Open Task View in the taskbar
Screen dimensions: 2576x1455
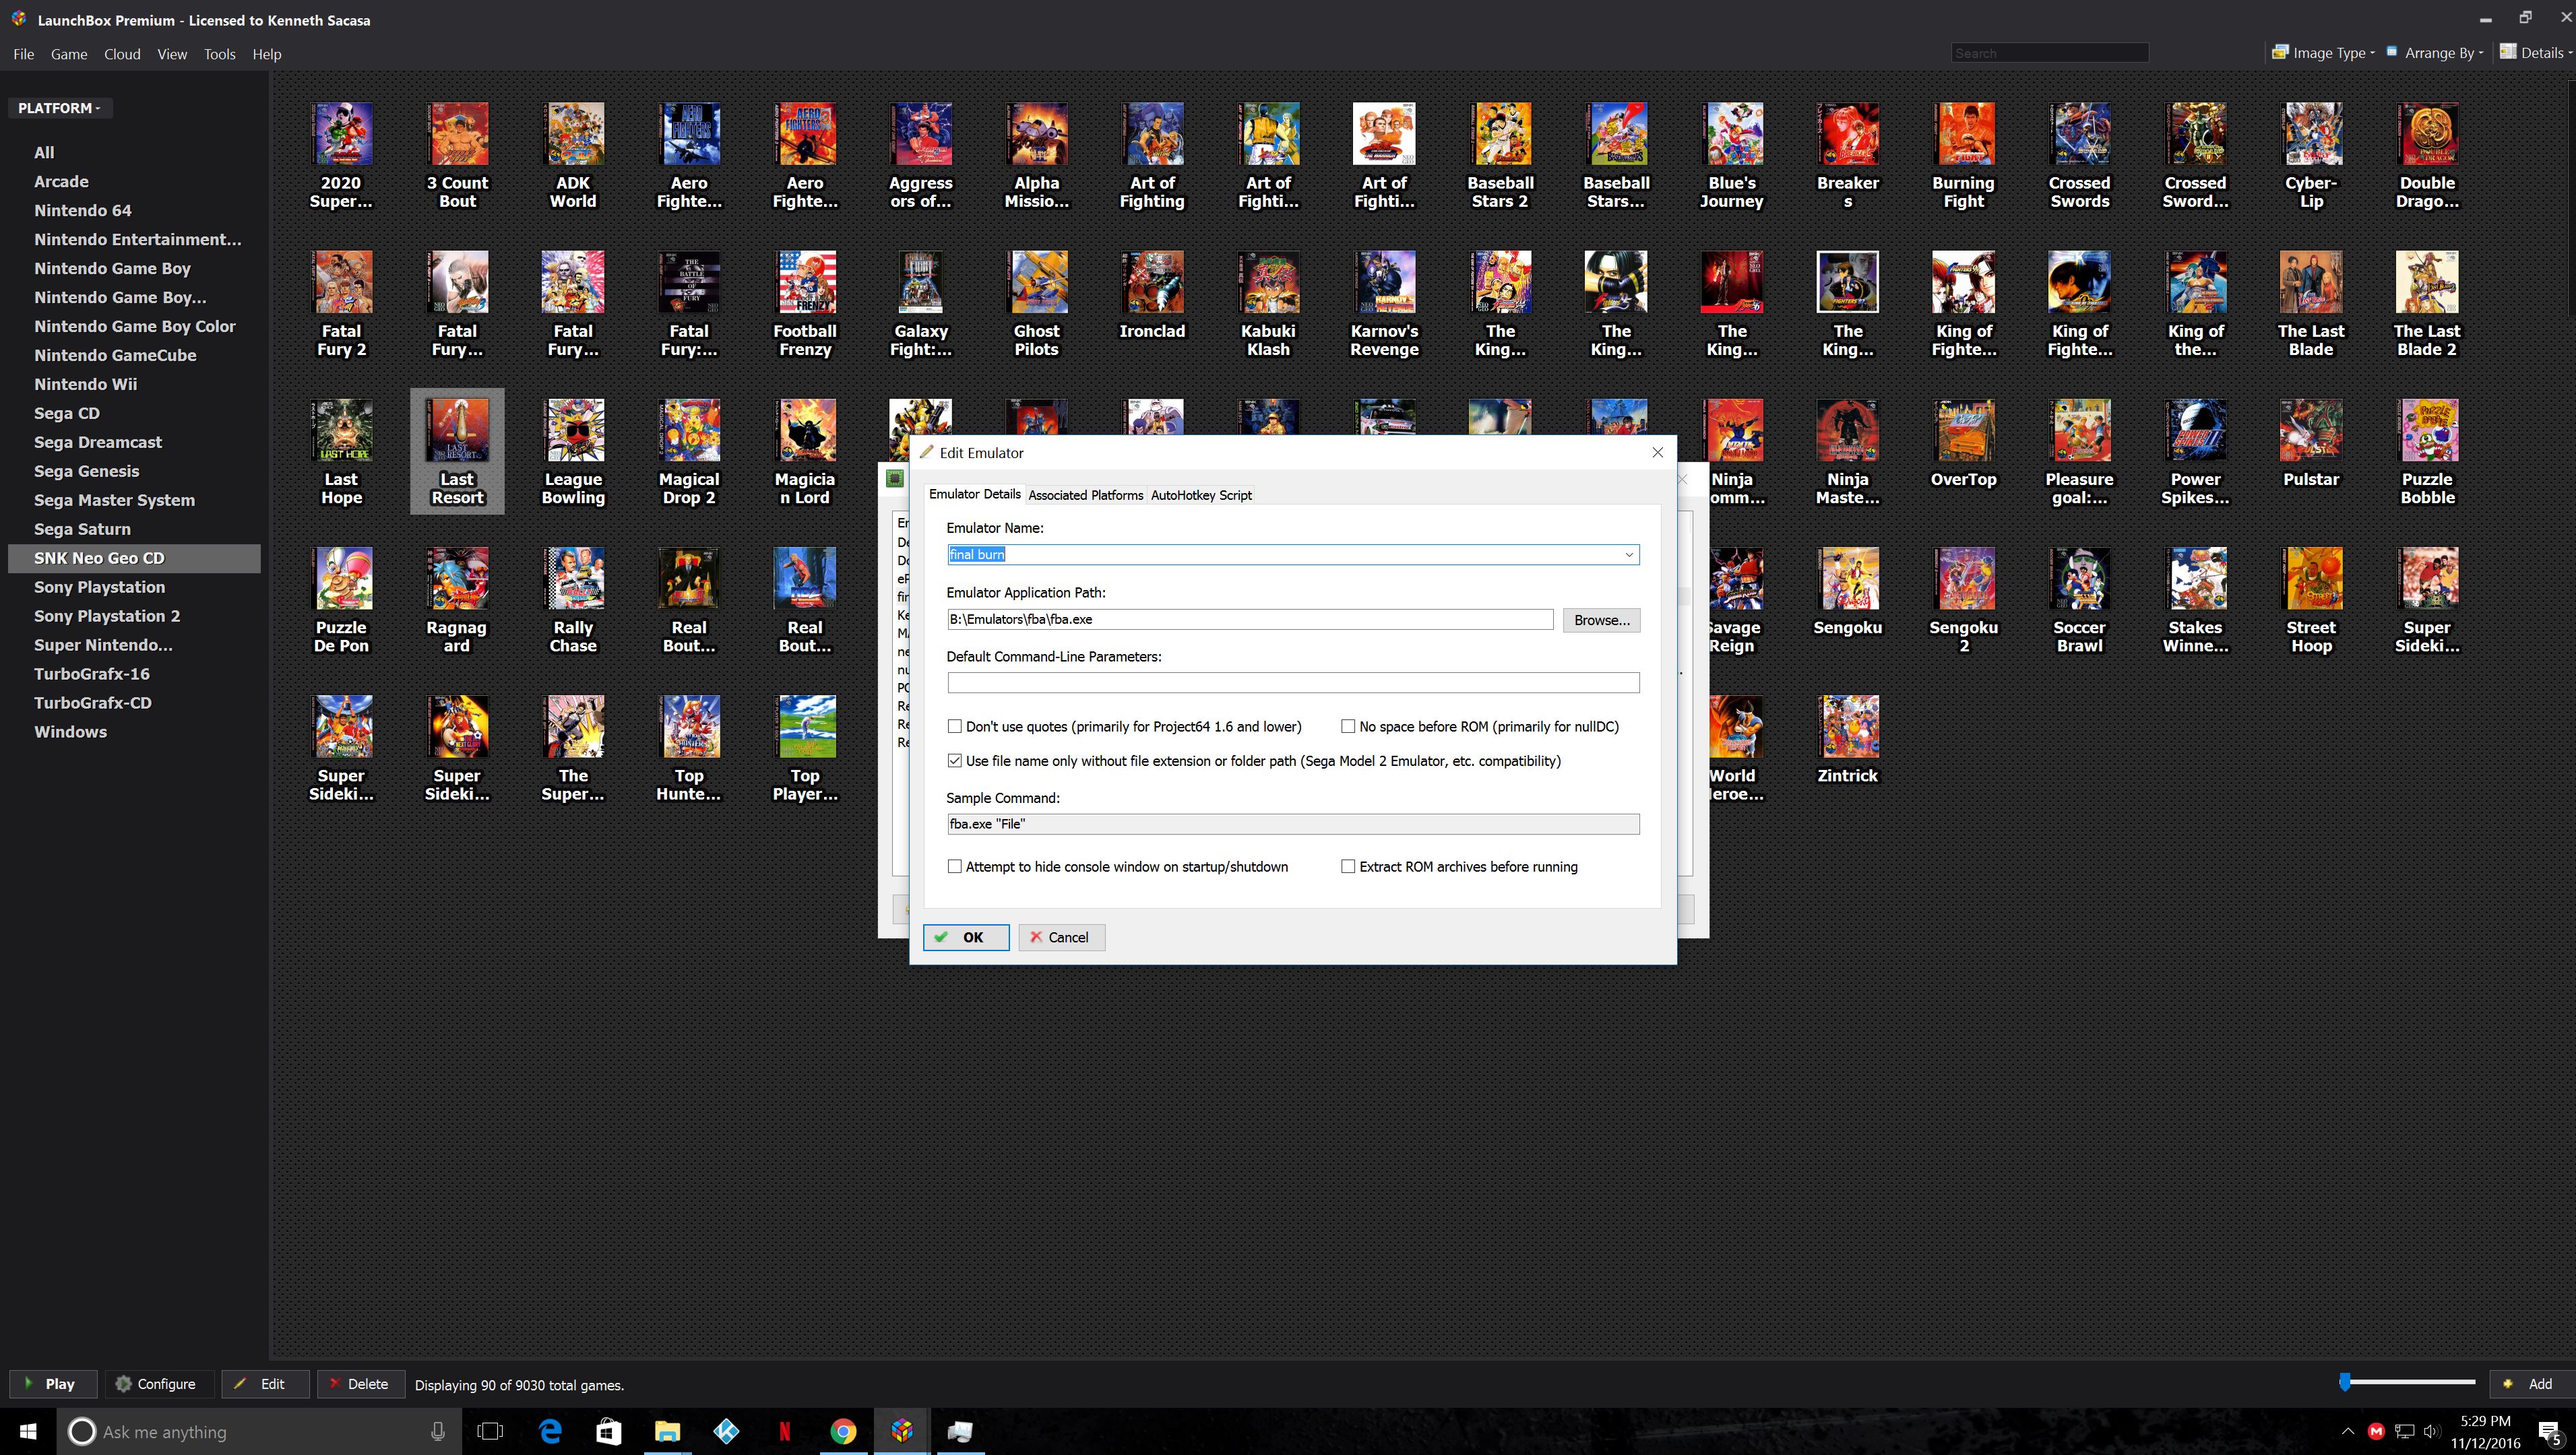tap(490, 1431)
